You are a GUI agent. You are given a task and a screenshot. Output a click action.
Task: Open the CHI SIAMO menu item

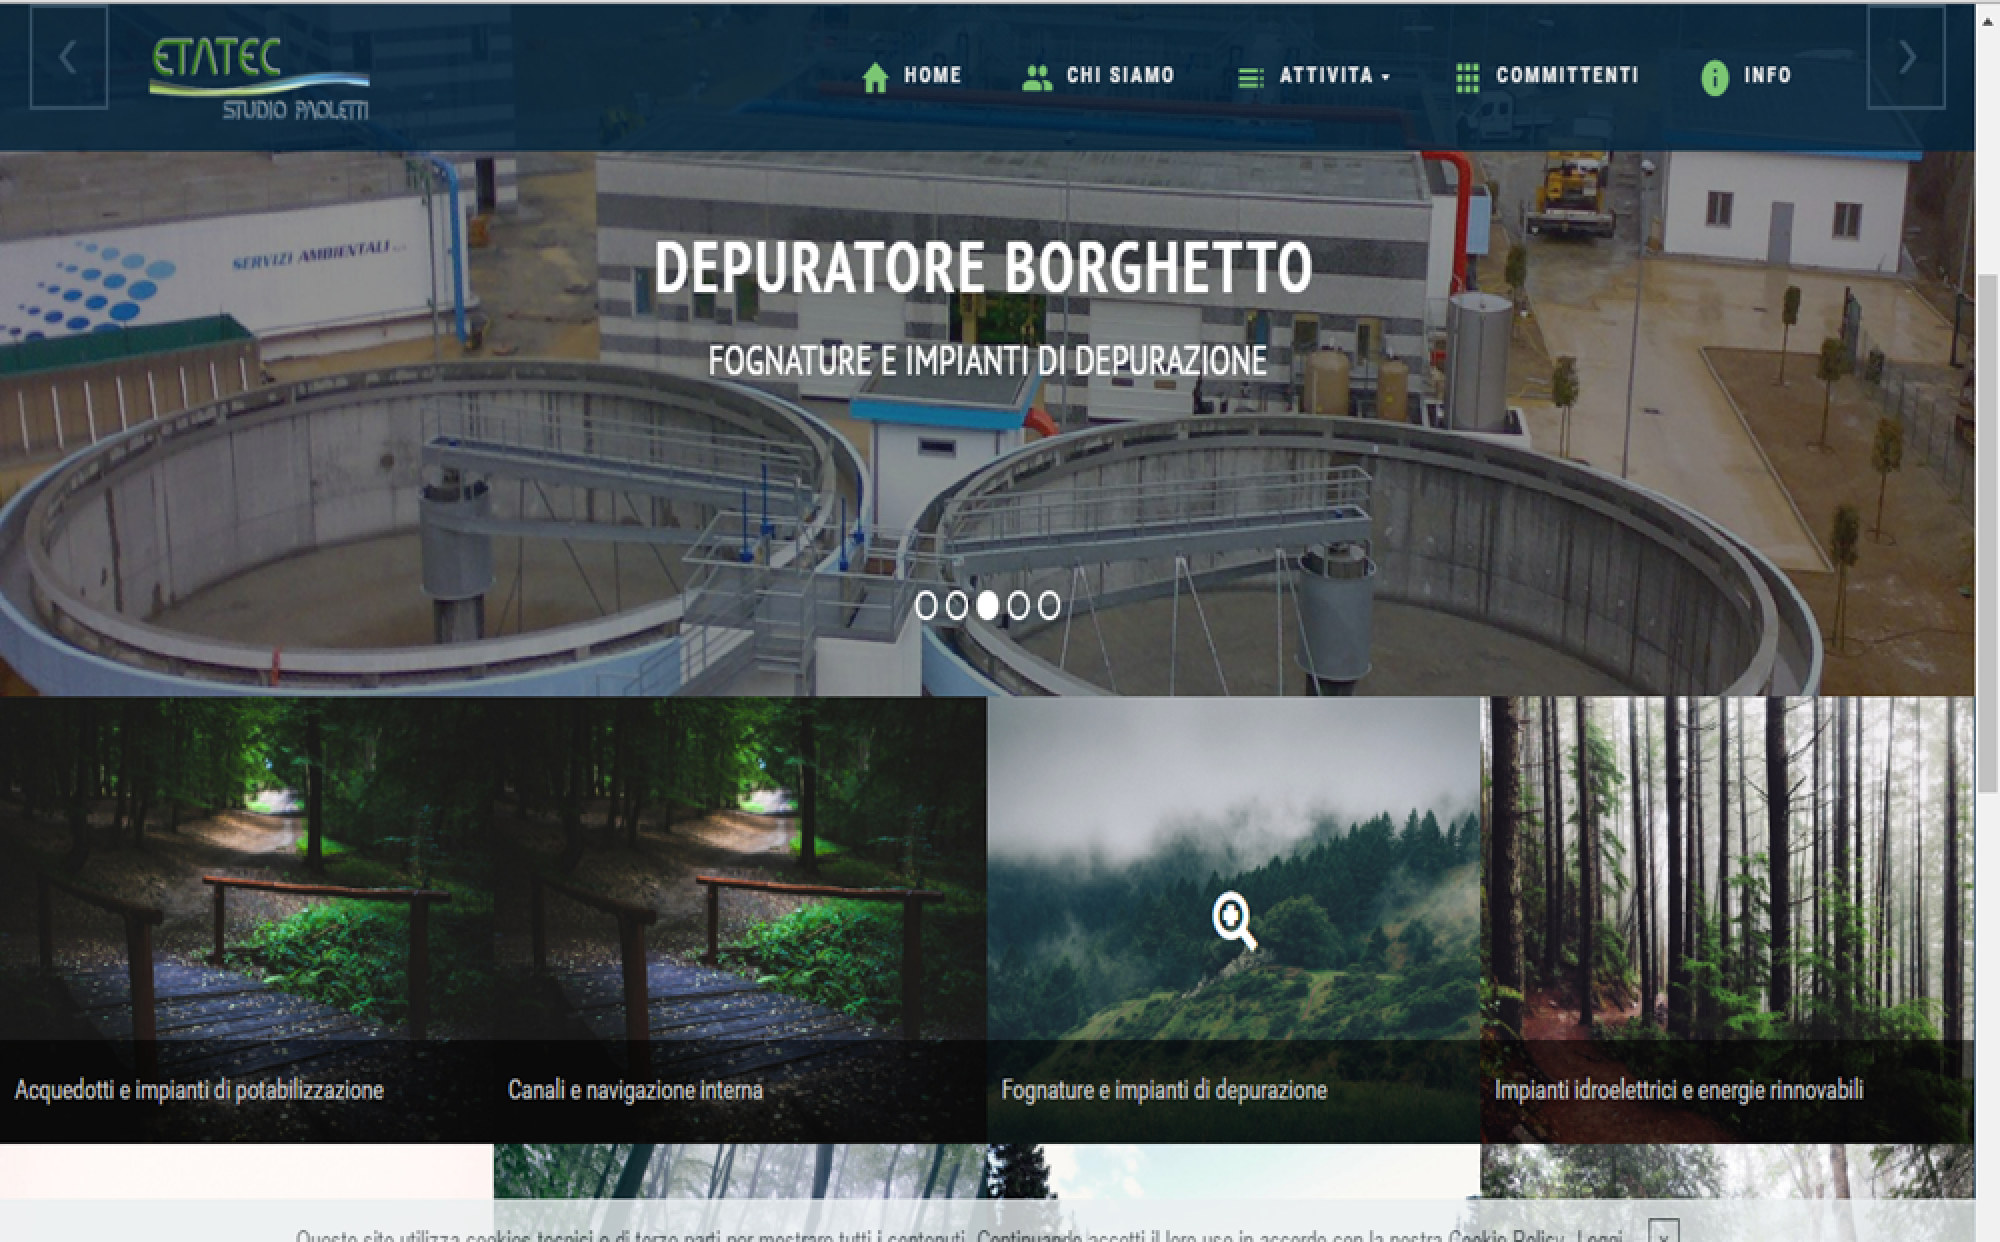coord(1121,75)
